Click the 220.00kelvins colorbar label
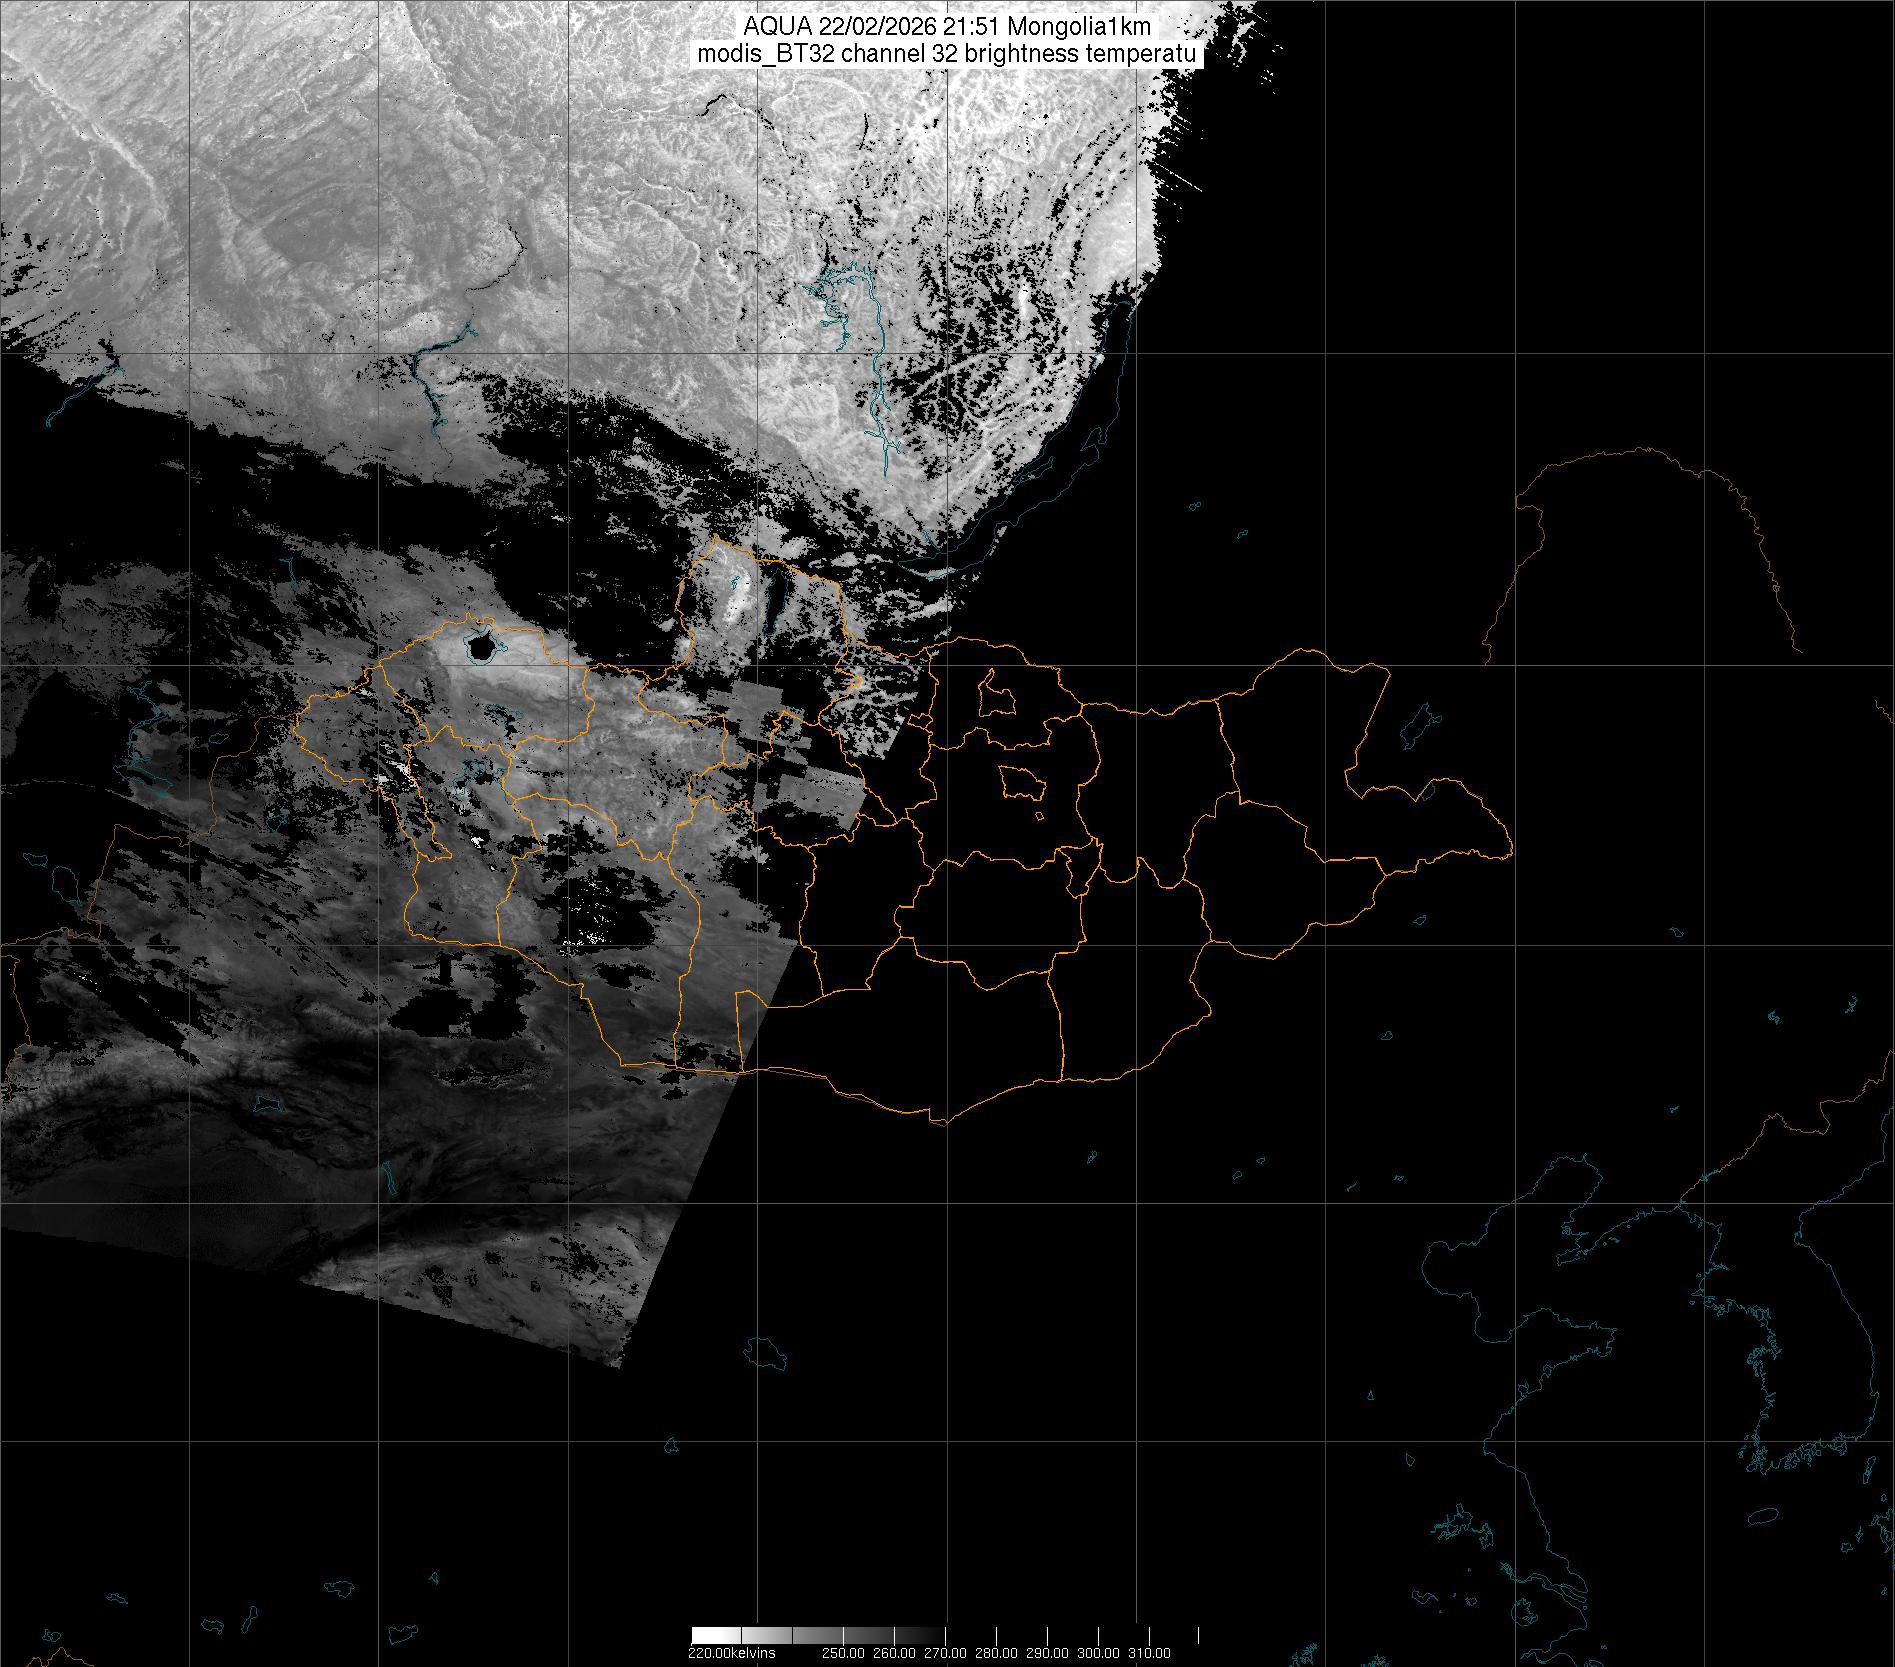1895x1667 pixels. pyautogui.click(x=731, y=1653)
